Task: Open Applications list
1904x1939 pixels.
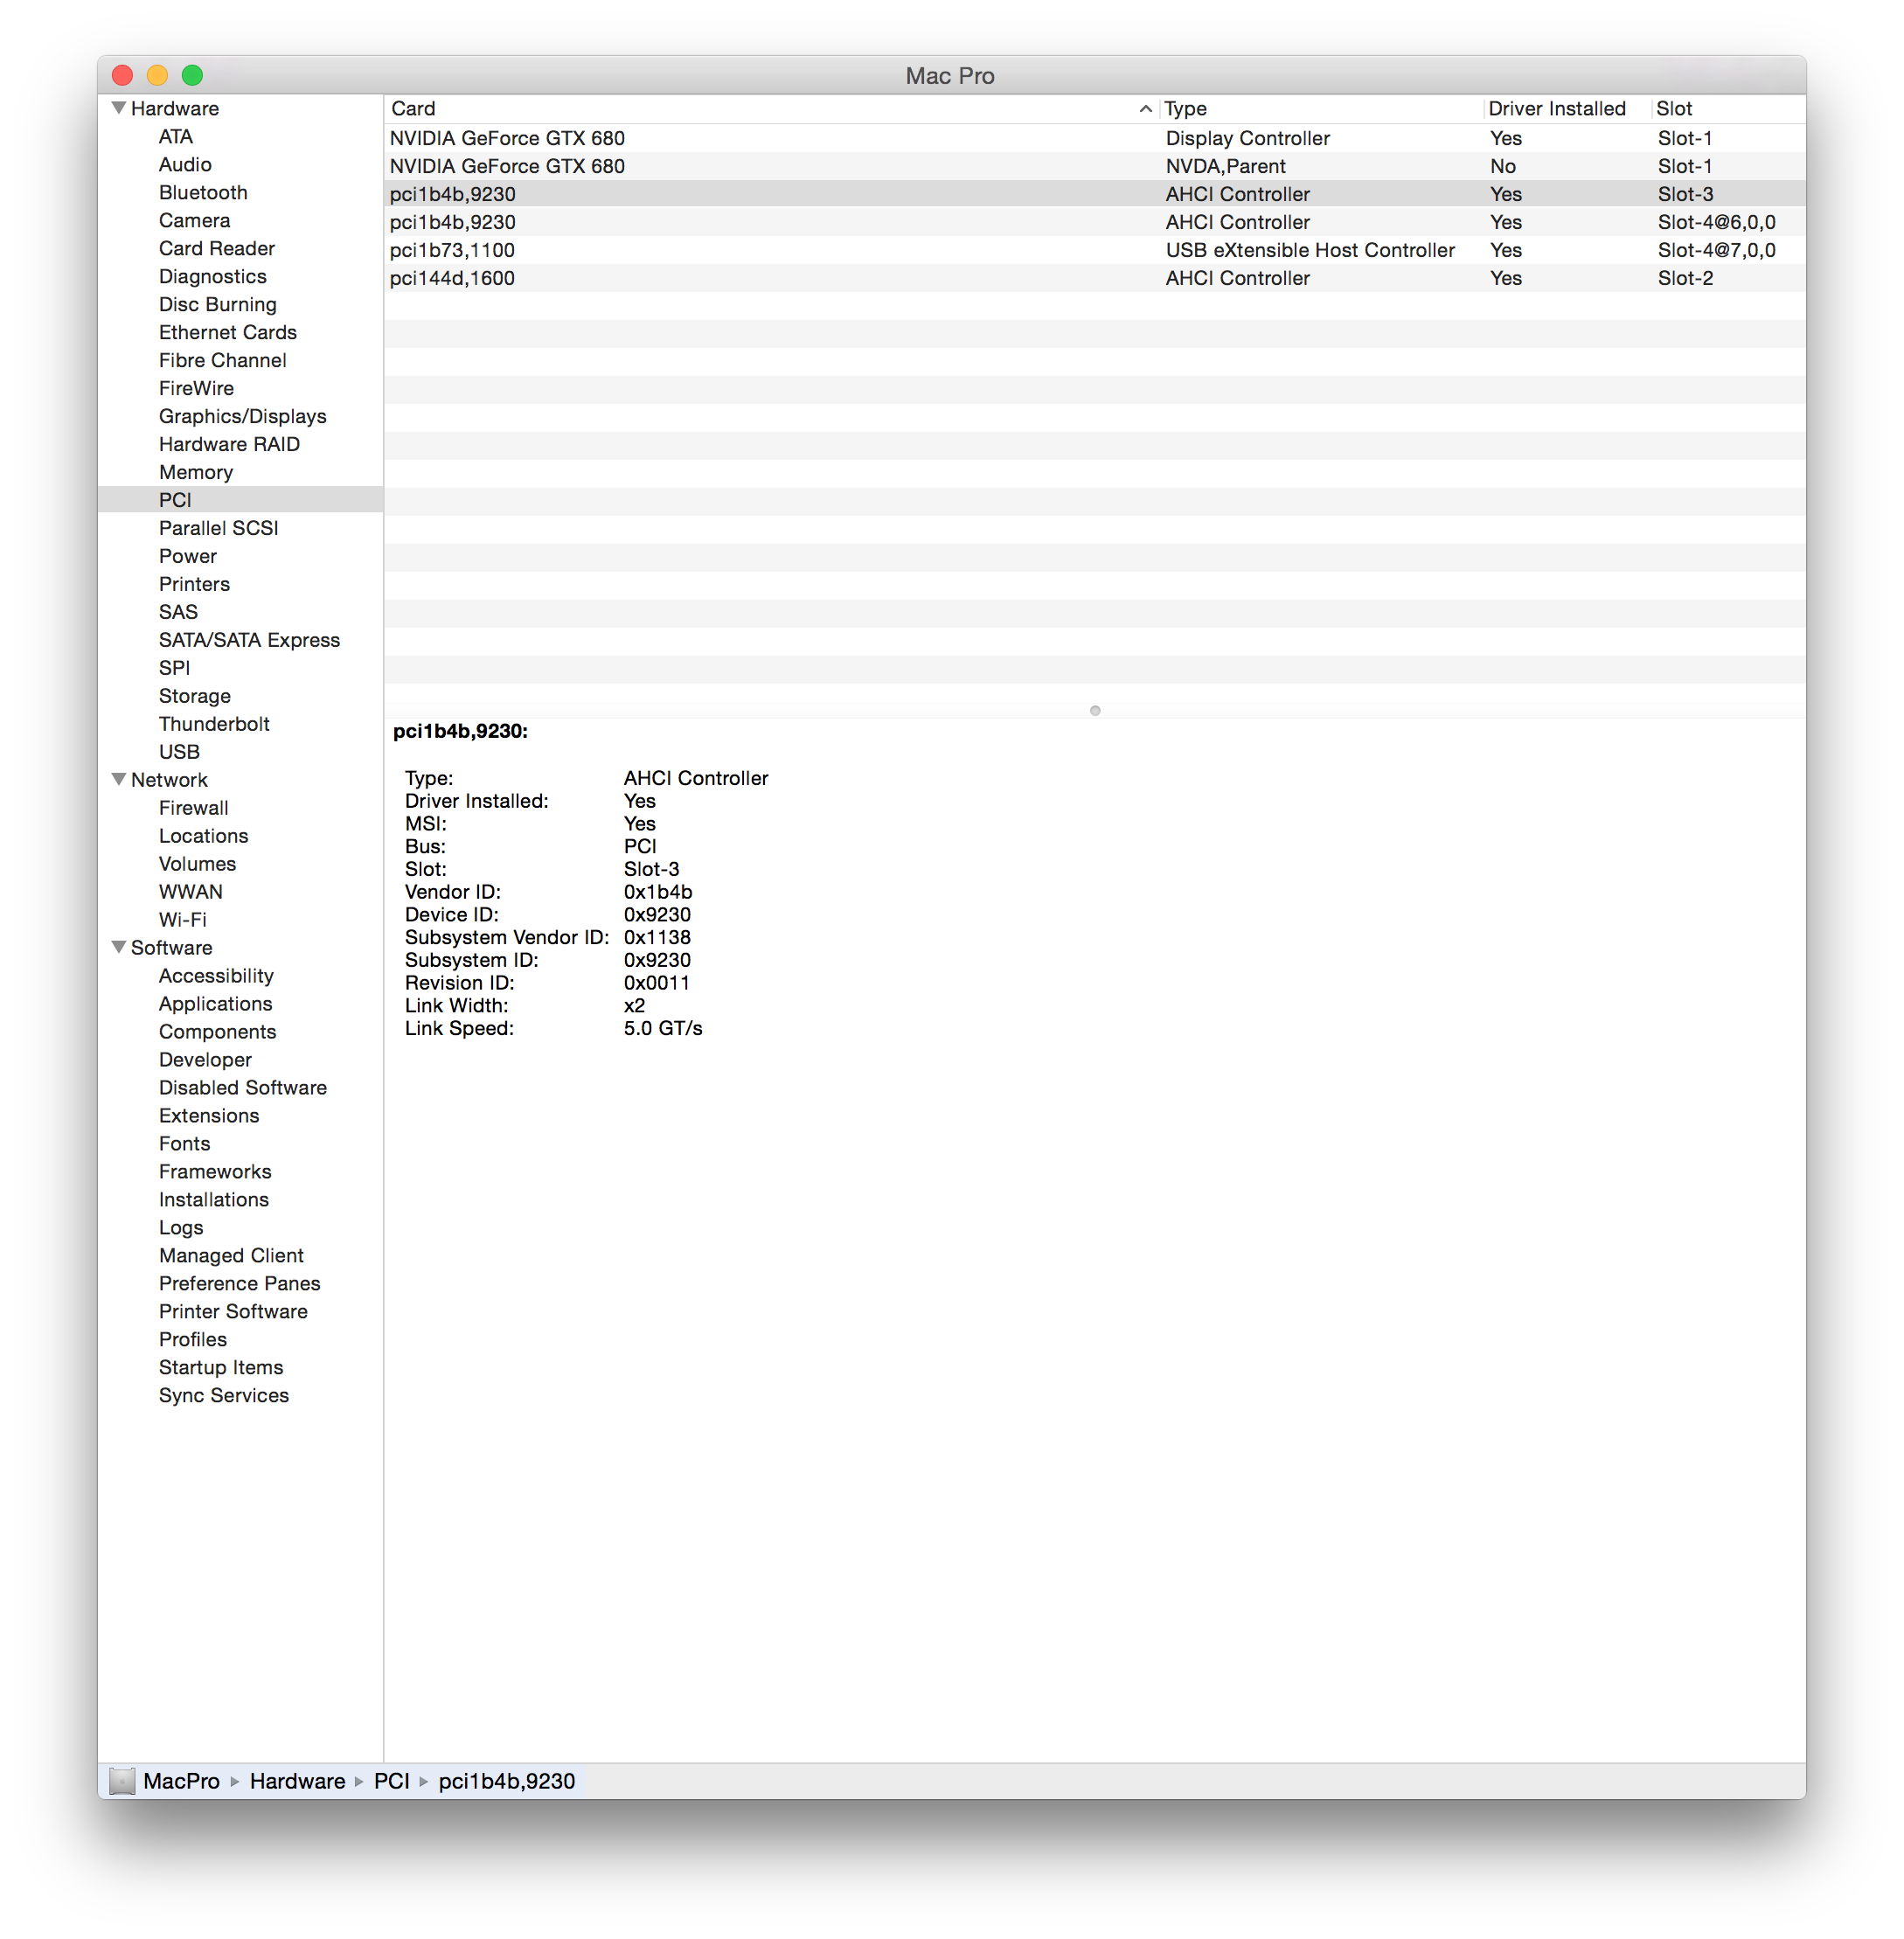Action: tap(216, 1005)
